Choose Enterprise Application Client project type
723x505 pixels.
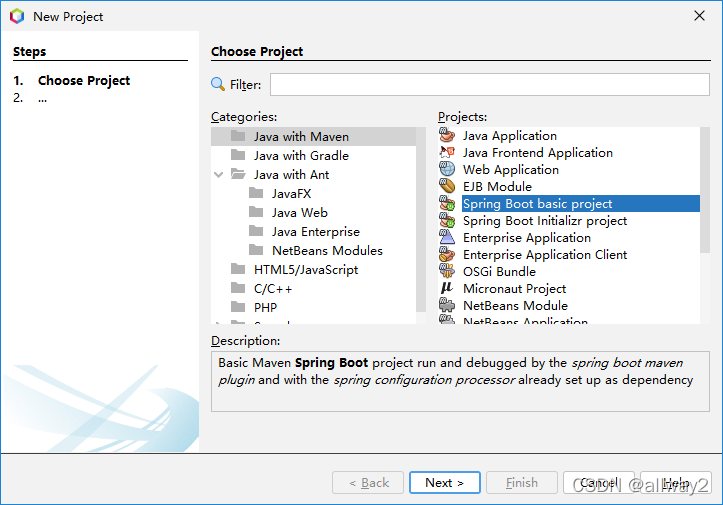[x=545, y=255]
